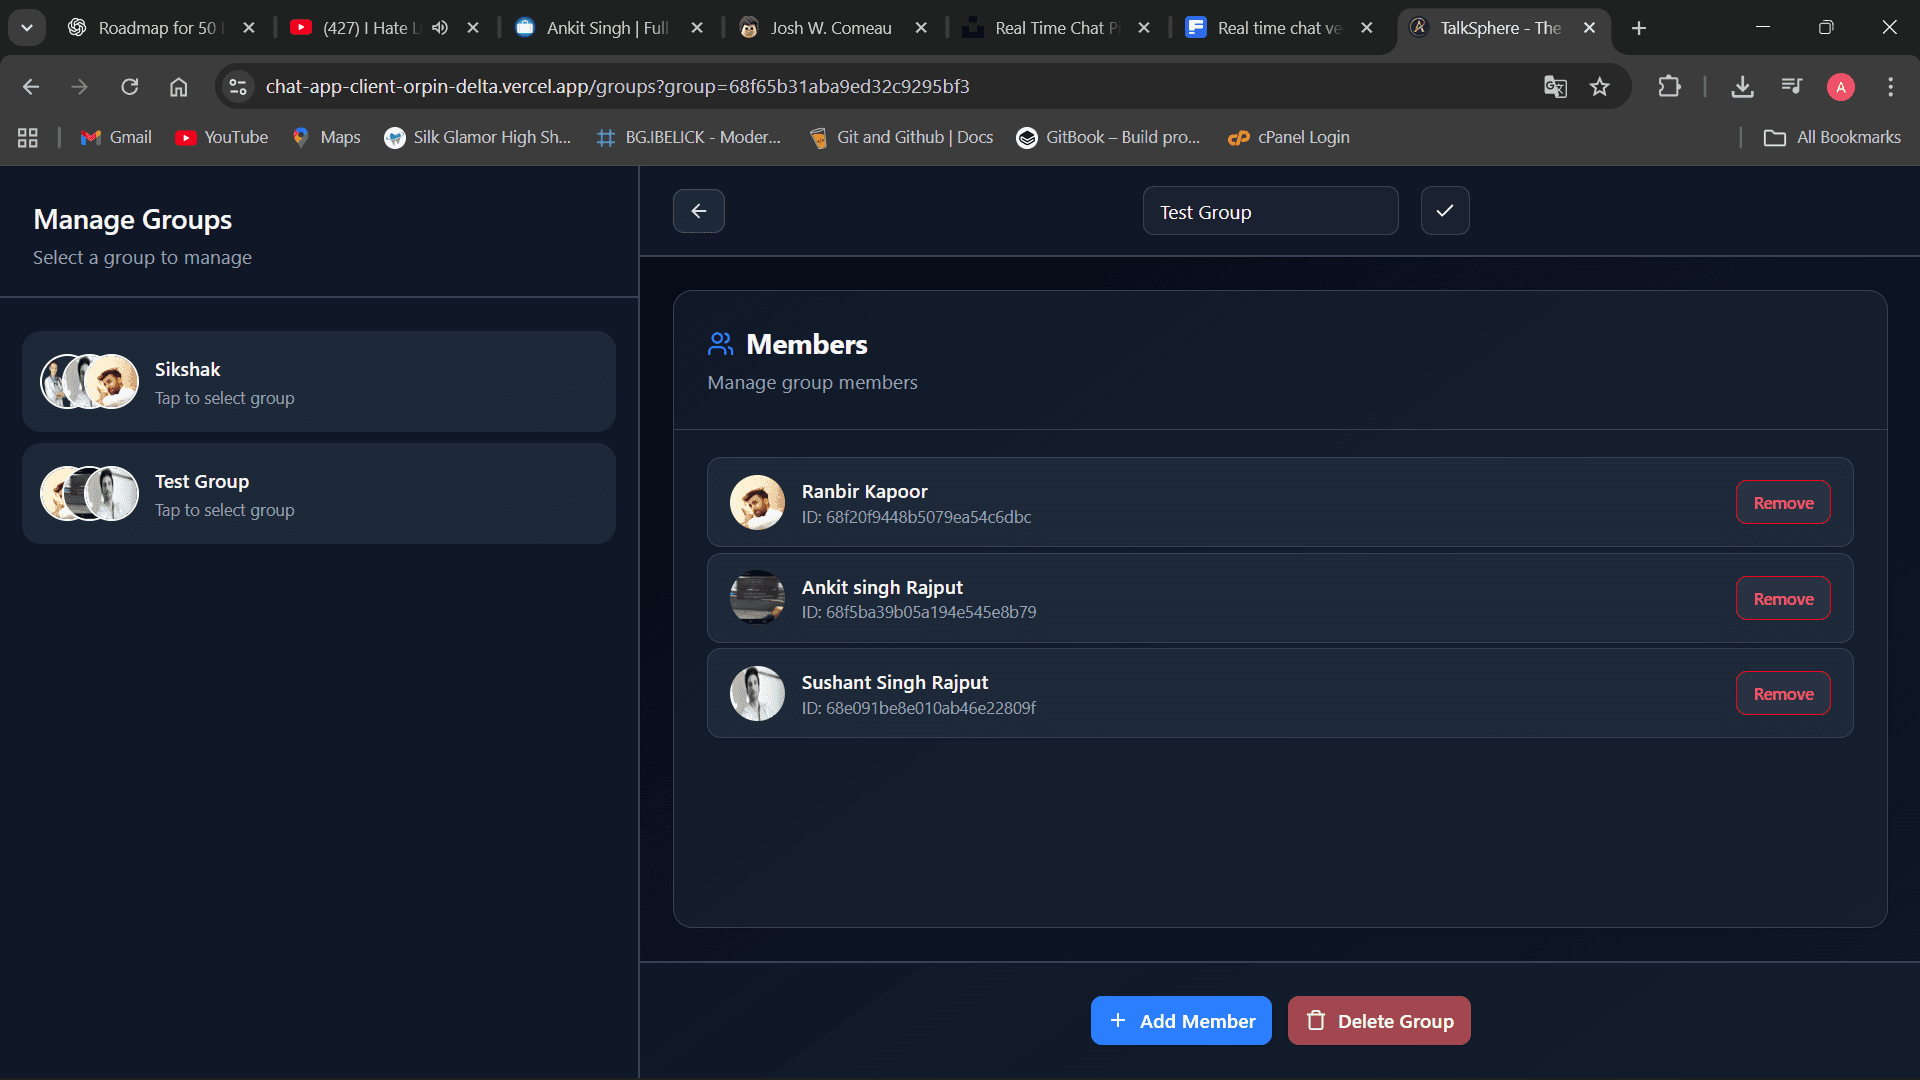Open the All Bookmarks folder

(x=1832, y=137)
